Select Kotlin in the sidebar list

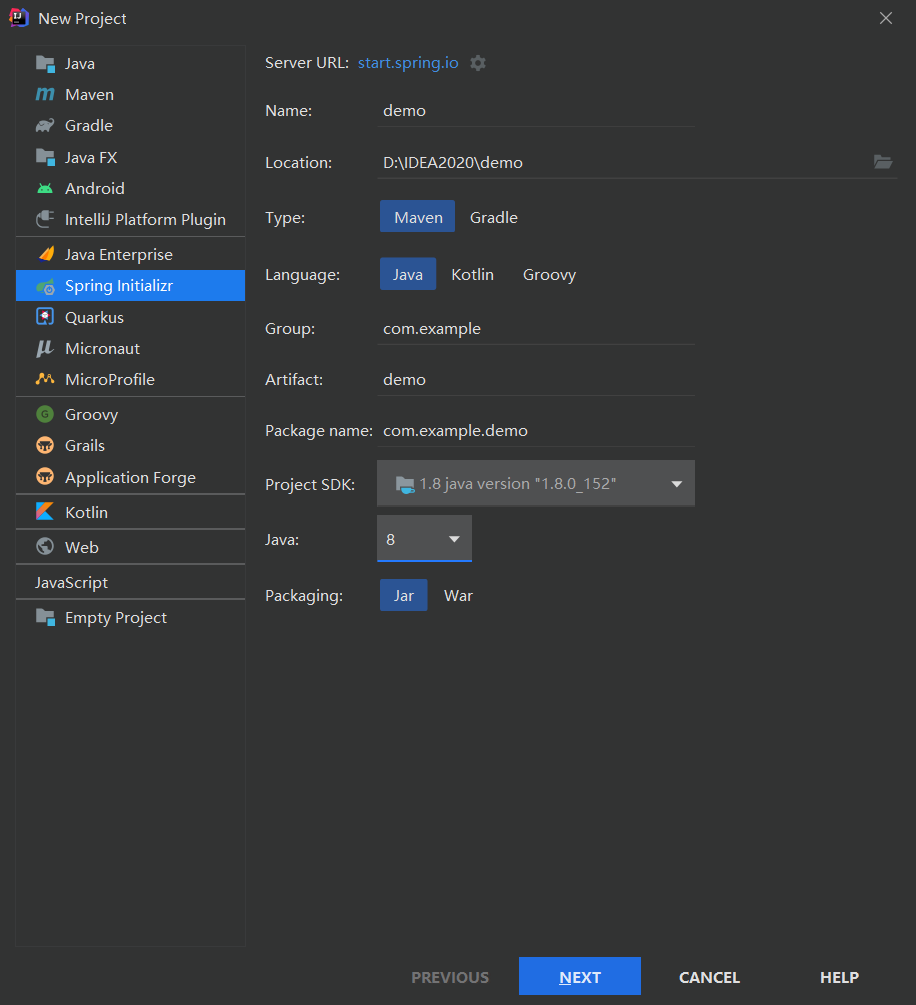pyautogui.click(x=130, y=512)
